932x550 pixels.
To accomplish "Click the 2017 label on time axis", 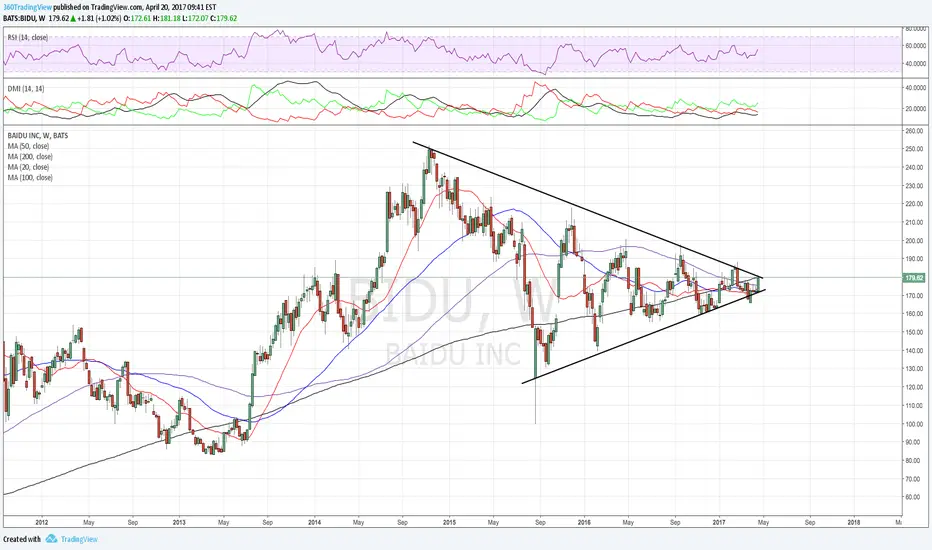I will pos(719,523).
